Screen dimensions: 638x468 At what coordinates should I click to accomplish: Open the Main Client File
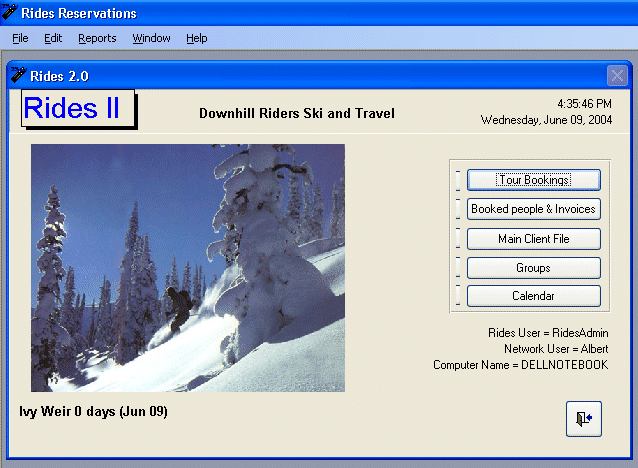click(x=533, y=238)
